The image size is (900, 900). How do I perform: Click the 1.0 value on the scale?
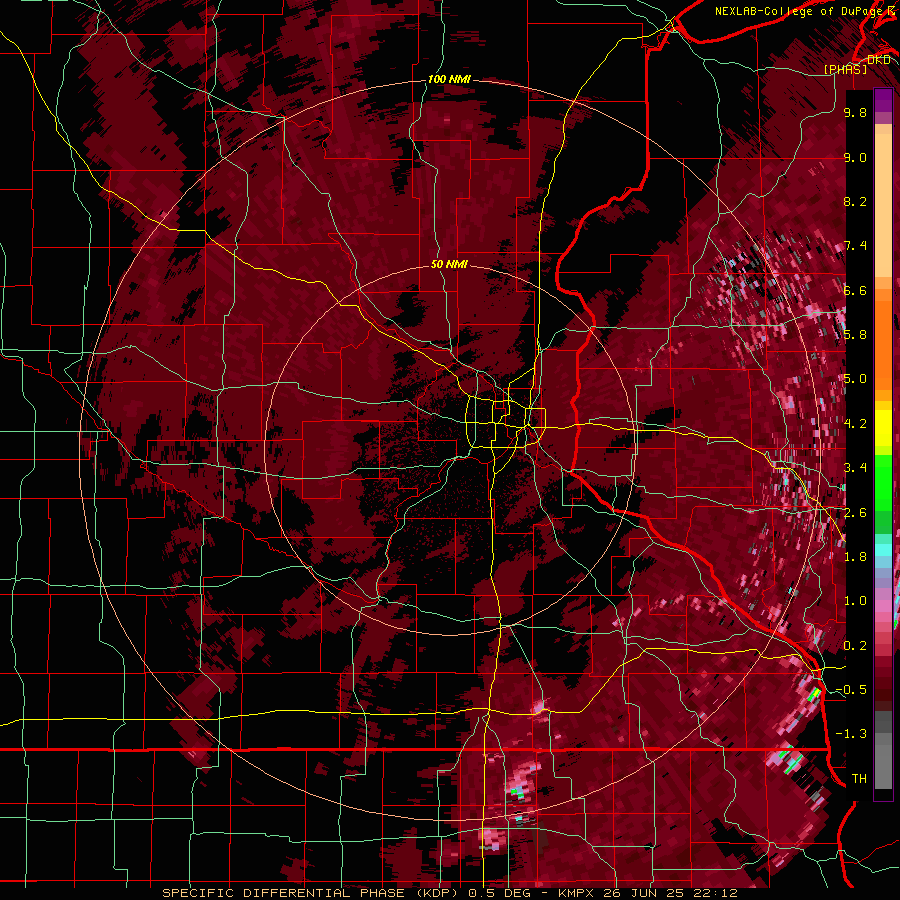pyautogui.click(x=855, y=601)
